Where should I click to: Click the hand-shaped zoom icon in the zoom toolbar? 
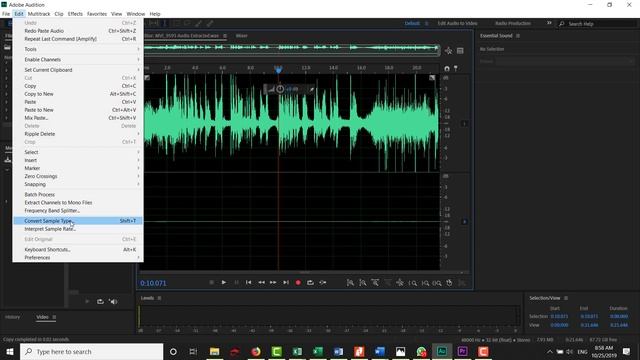click(449, 283)
